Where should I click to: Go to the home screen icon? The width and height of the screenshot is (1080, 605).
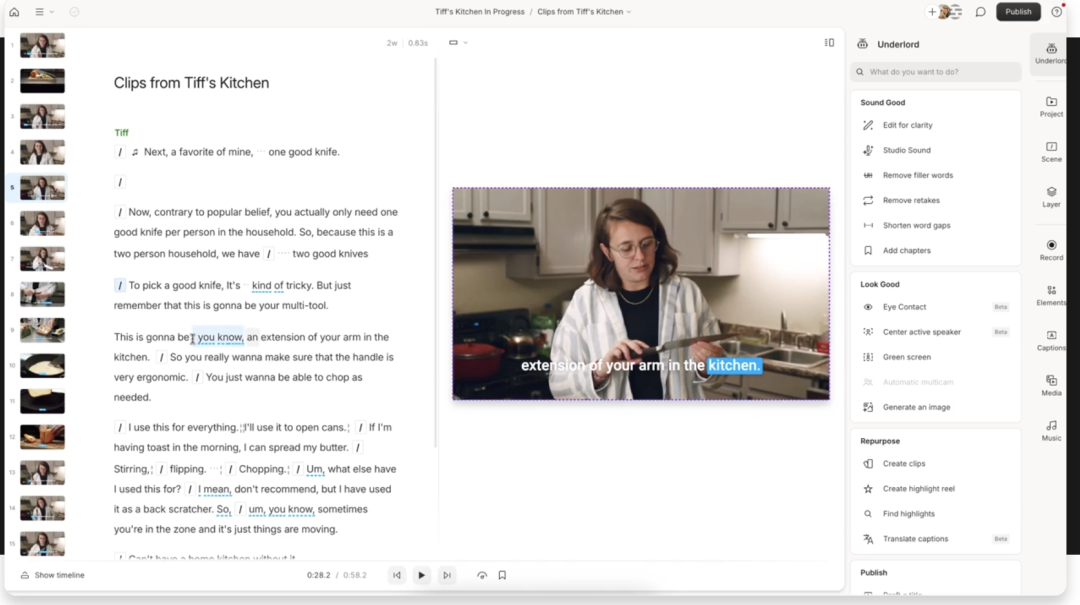point(14,12)
